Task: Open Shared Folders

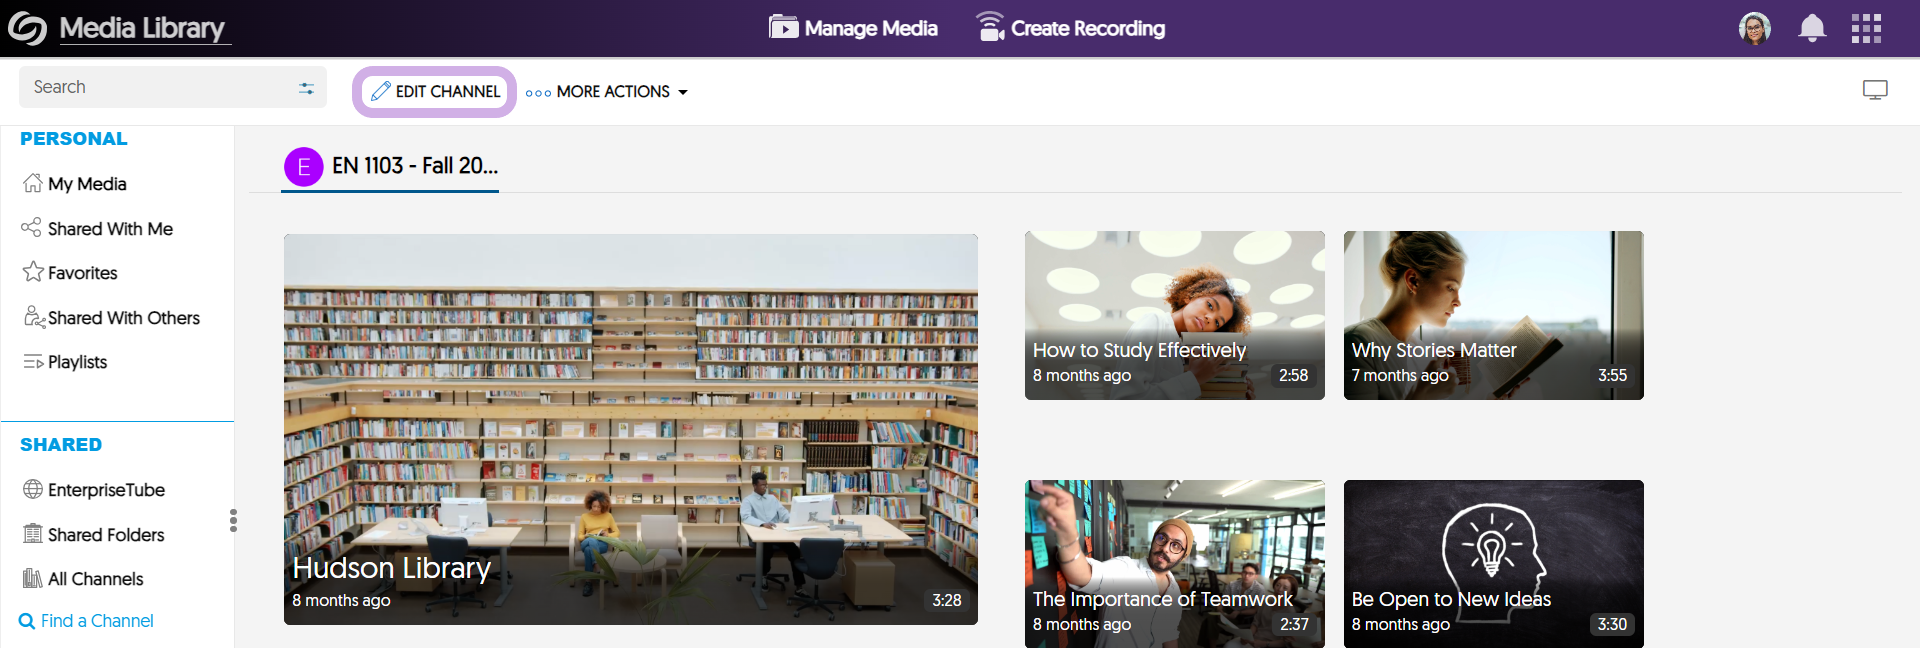Action: click(x=106, y=535)
